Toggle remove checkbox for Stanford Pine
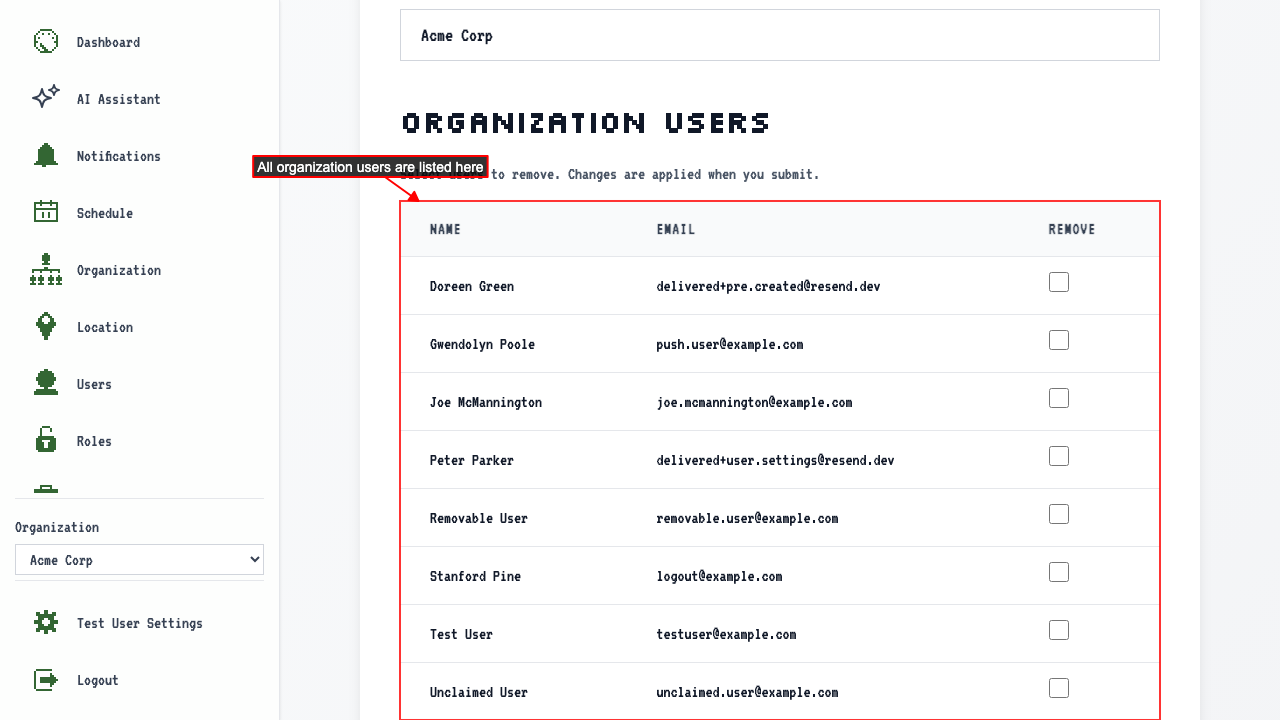The width and height of the screenshot is (1280, 720). click(x=1059, y=572)
